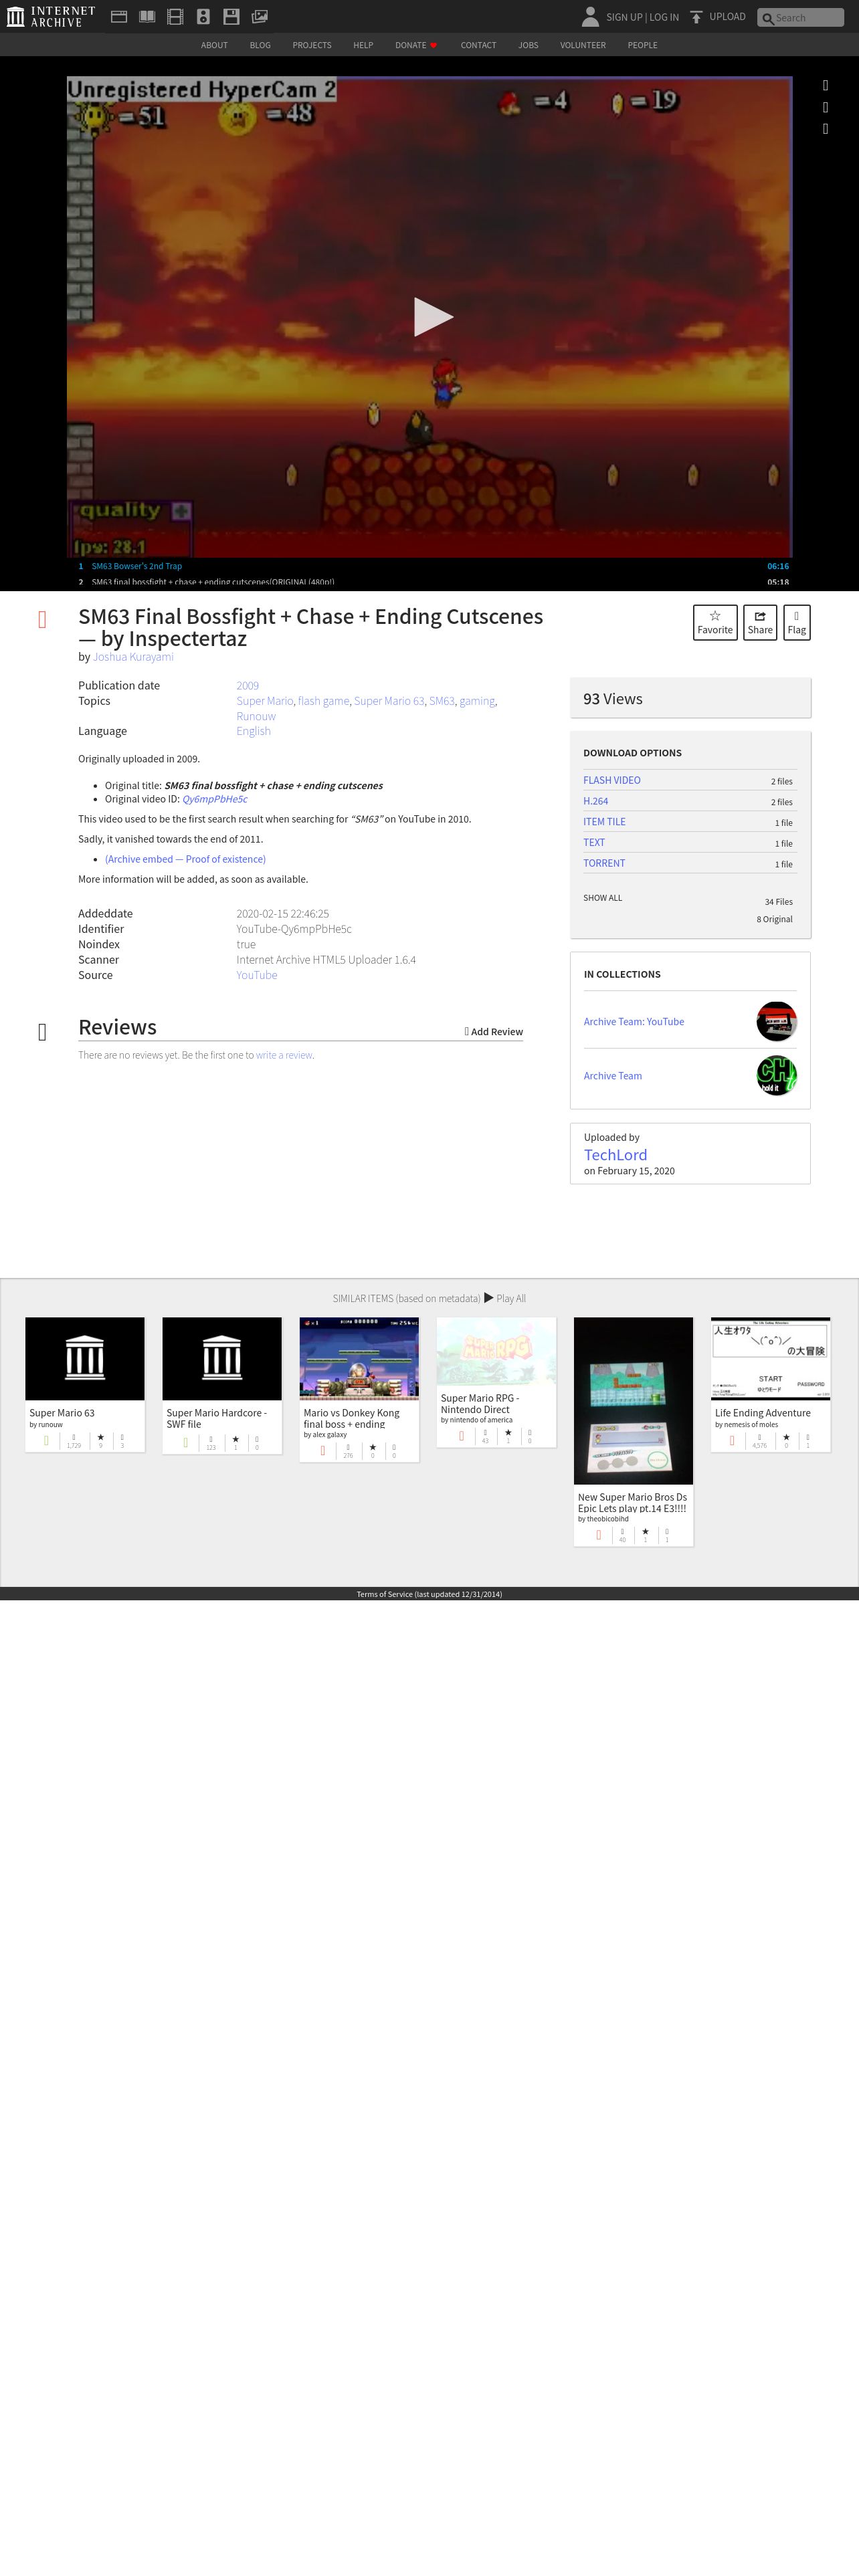Open the JOBS menu item
859x2576 pixels.
point(528,45)
